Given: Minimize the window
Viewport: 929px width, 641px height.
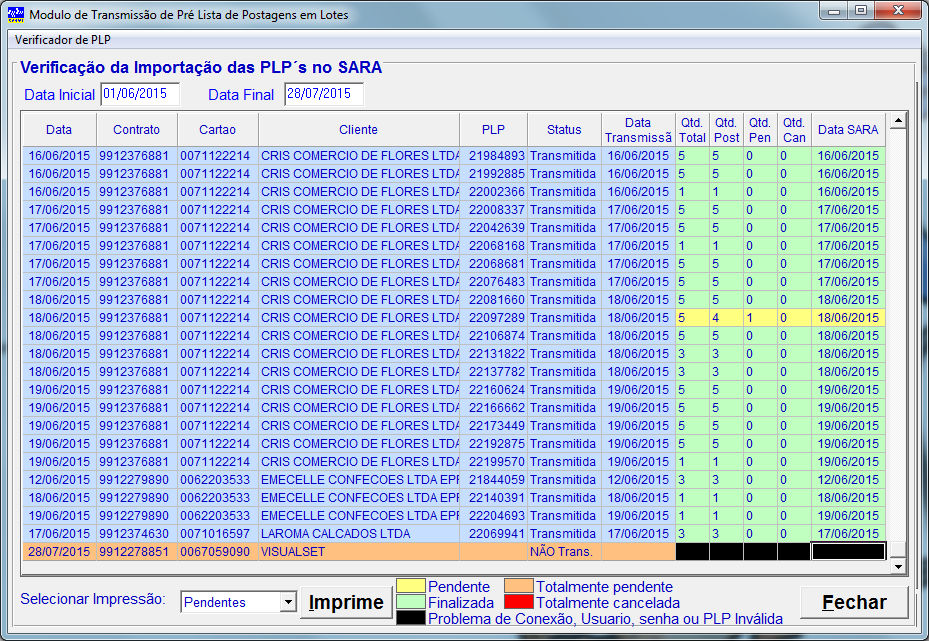Looking at the screenshot, I should [834, 11].
